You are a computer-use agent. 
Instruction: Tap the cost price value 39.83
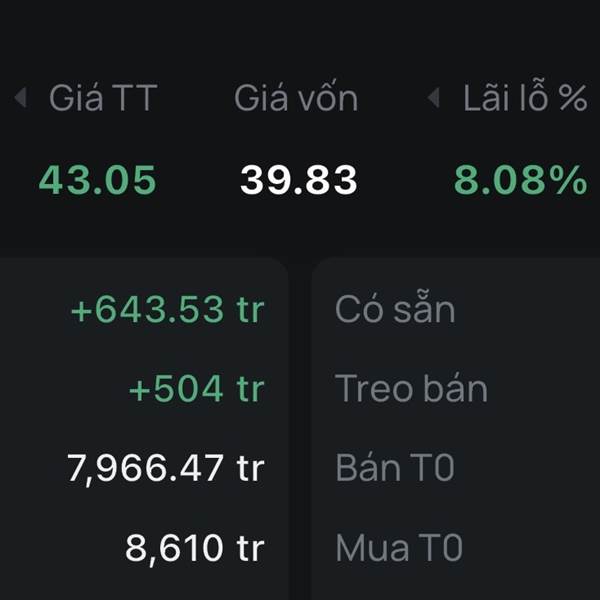(x=298, y=180)
